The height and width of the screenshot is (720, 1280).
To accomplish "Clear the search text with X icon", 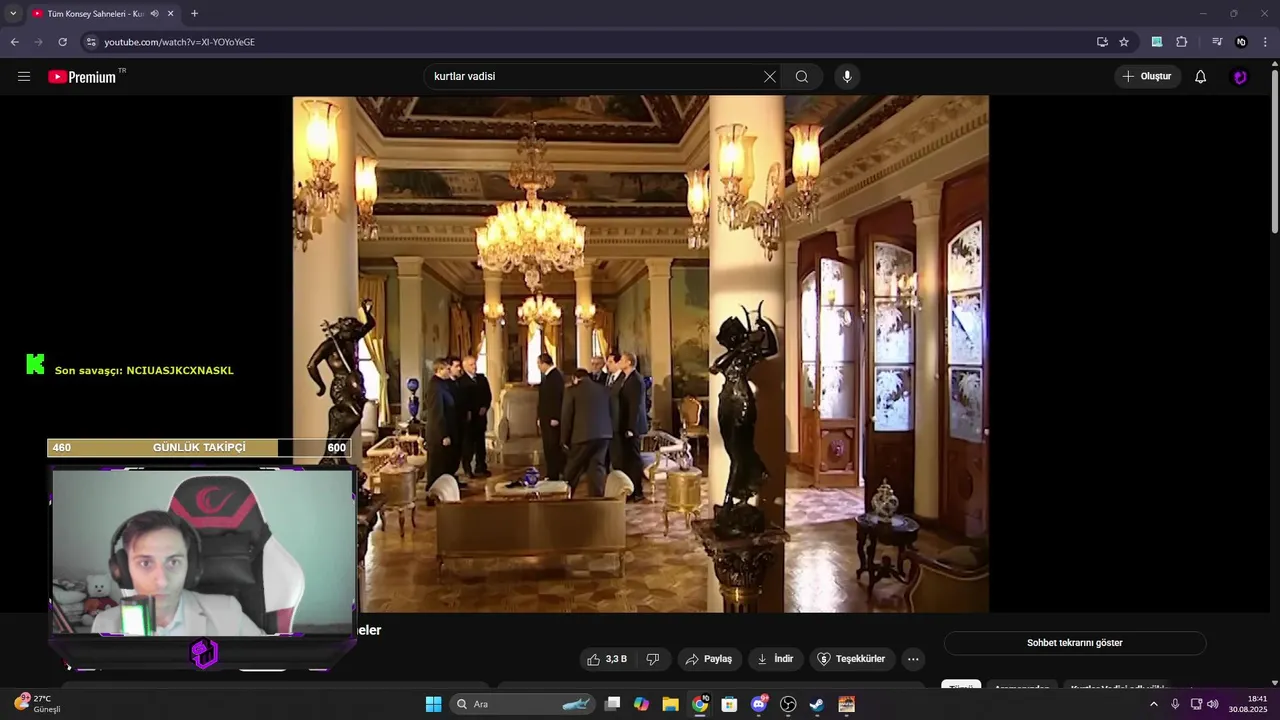I will point(770,77).
